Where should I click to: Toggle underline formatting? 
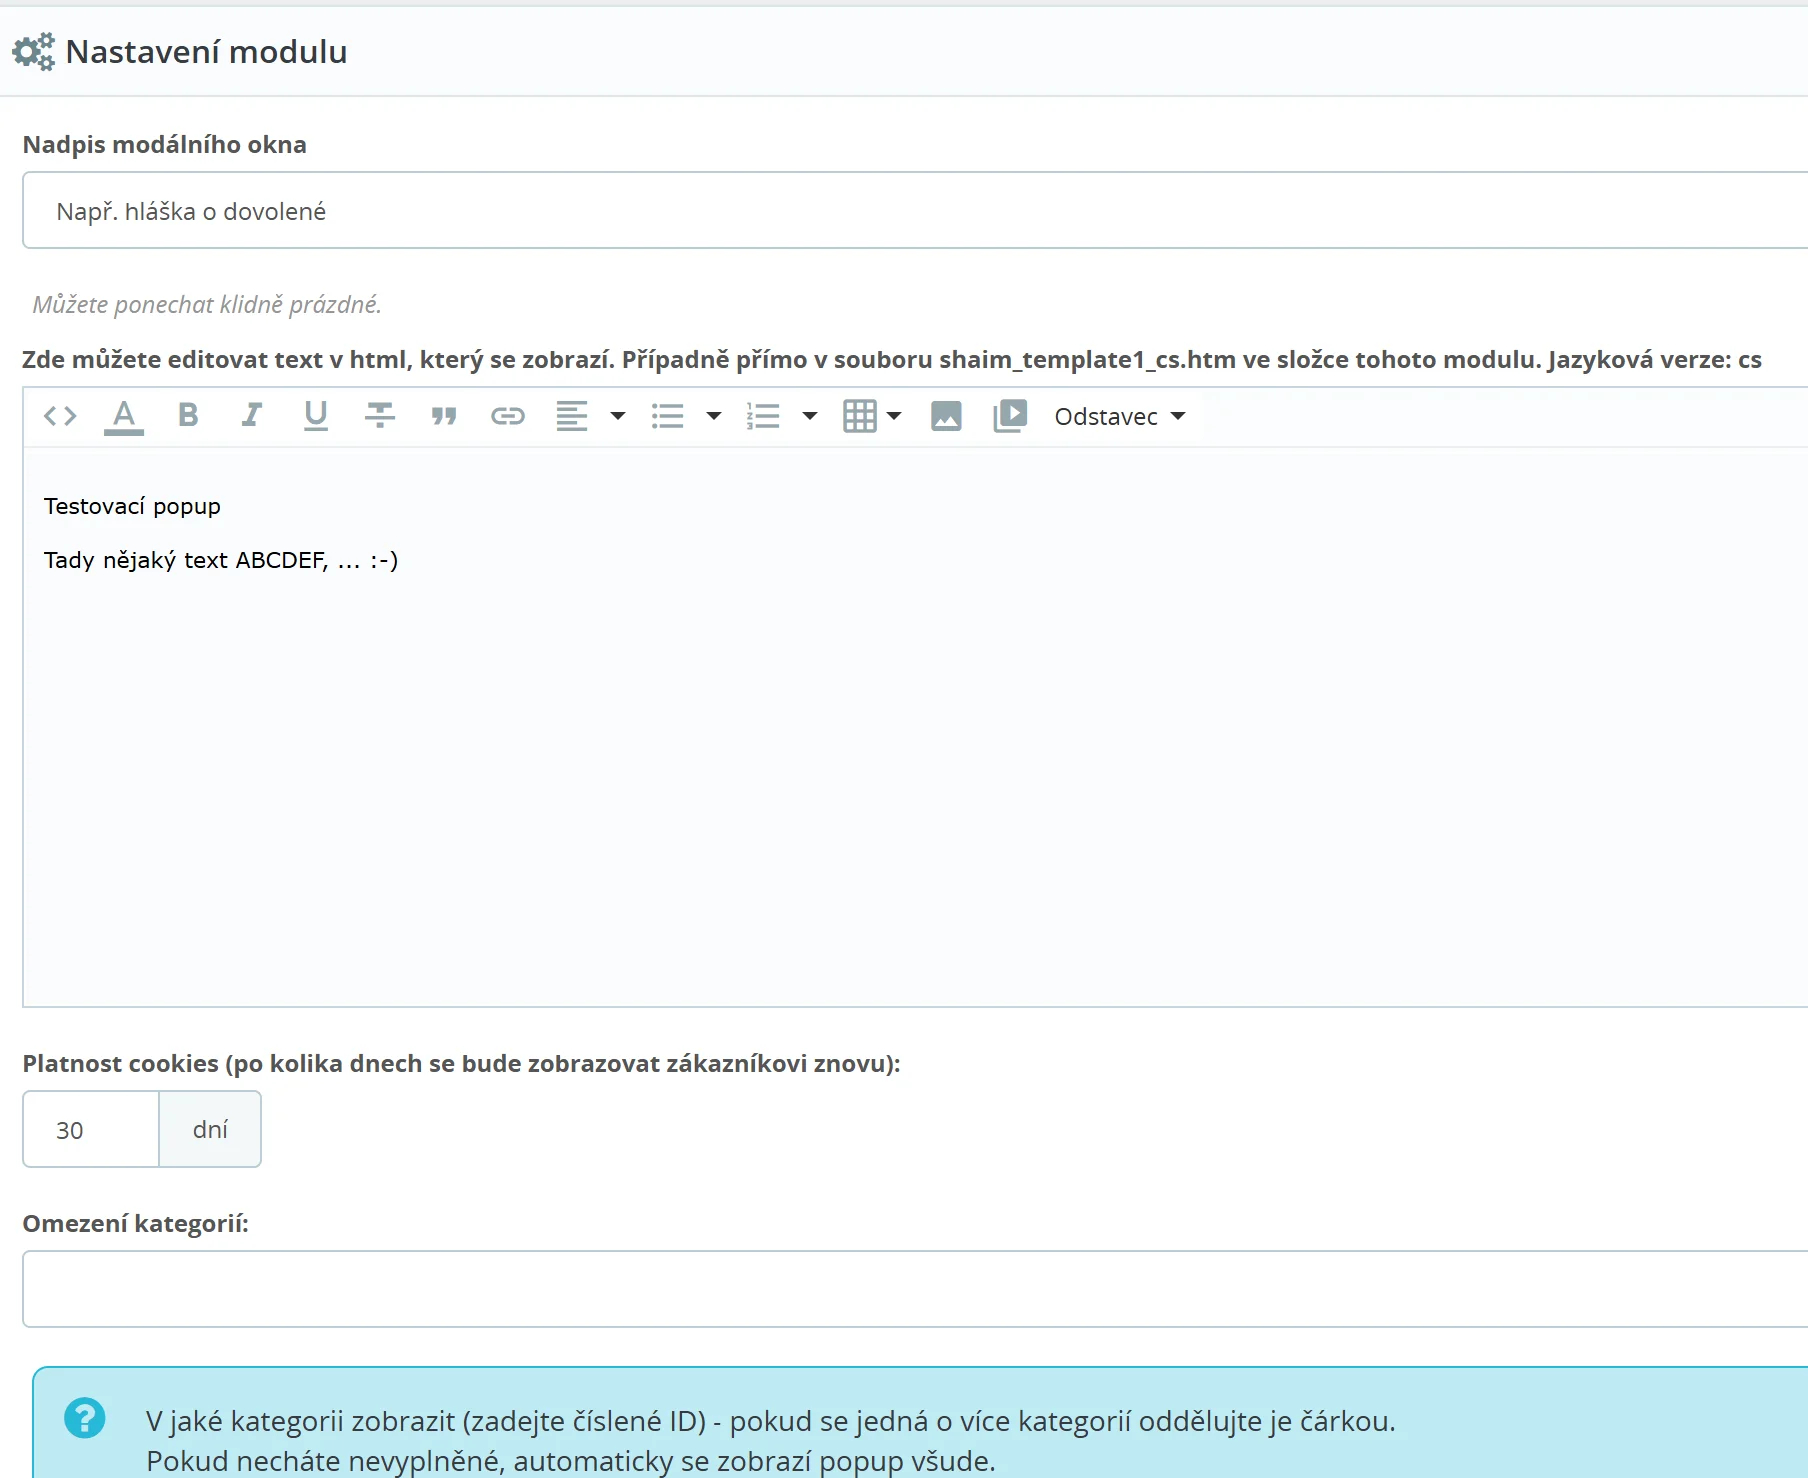pyautogui.click(x=316, y=416)
